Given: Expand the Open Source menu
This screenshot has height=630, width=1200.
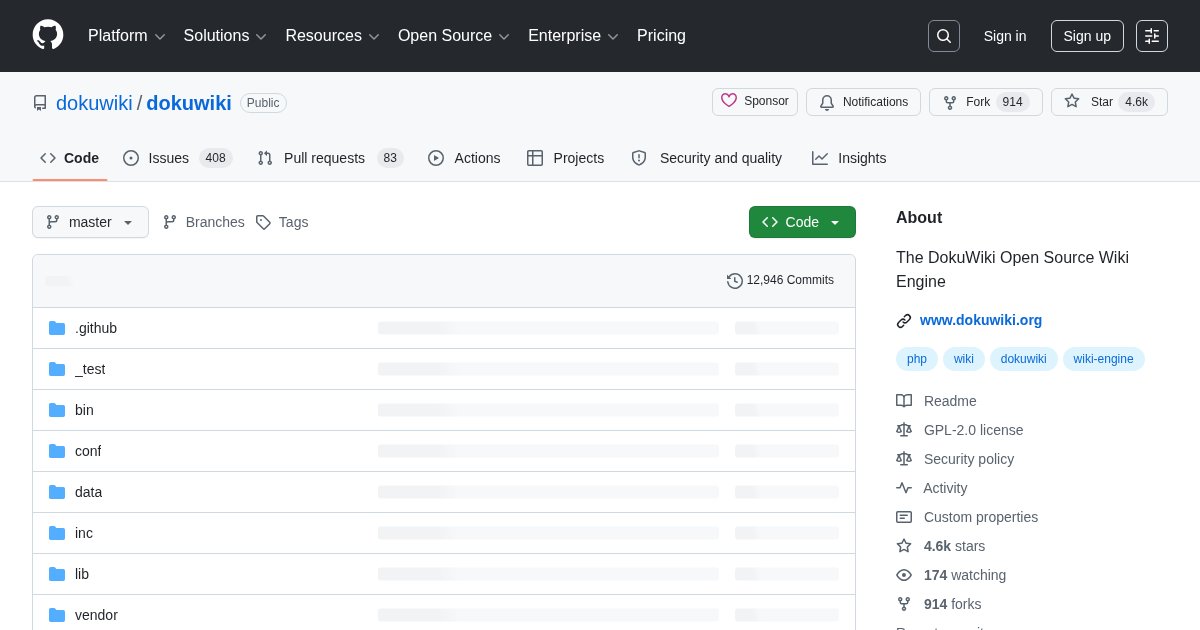Looking at the screenshot, I should 454,36.
